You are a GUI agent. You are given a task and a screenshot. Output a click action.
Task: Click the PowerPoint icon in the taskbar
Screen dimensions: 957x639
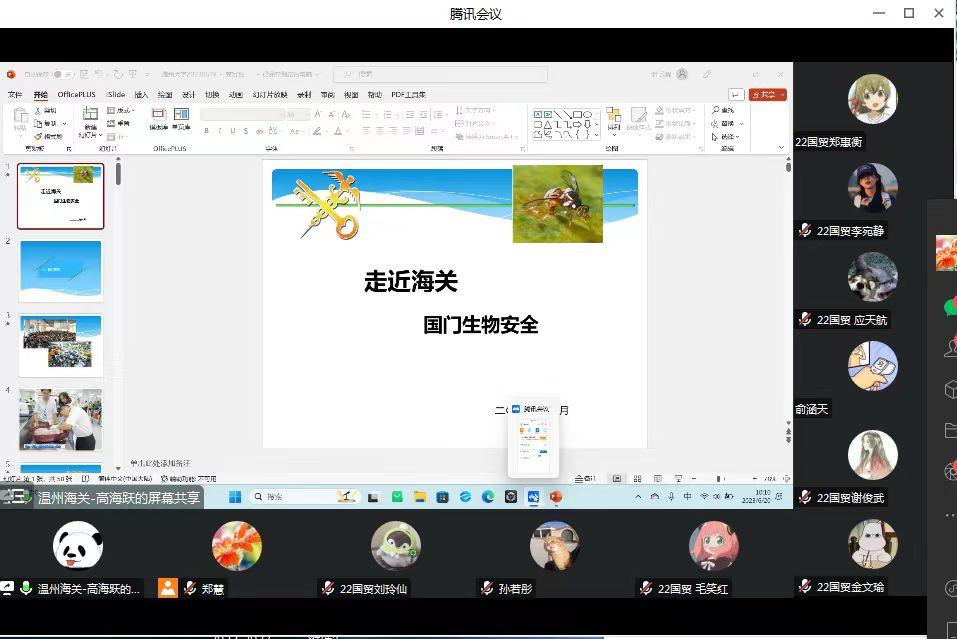556,496
